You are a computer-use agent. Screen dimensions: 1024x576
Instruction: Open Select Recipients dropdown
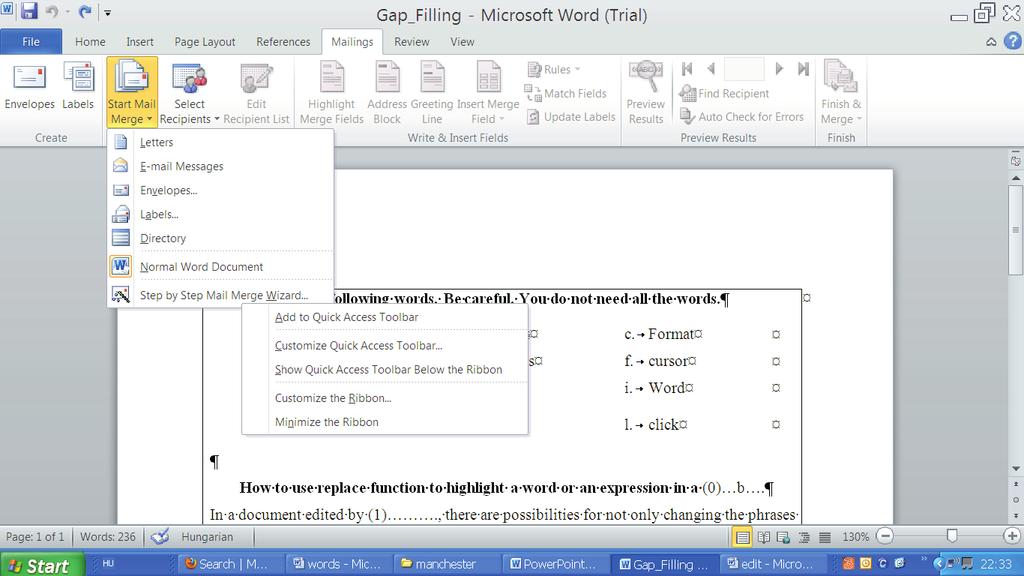(189, 93)
